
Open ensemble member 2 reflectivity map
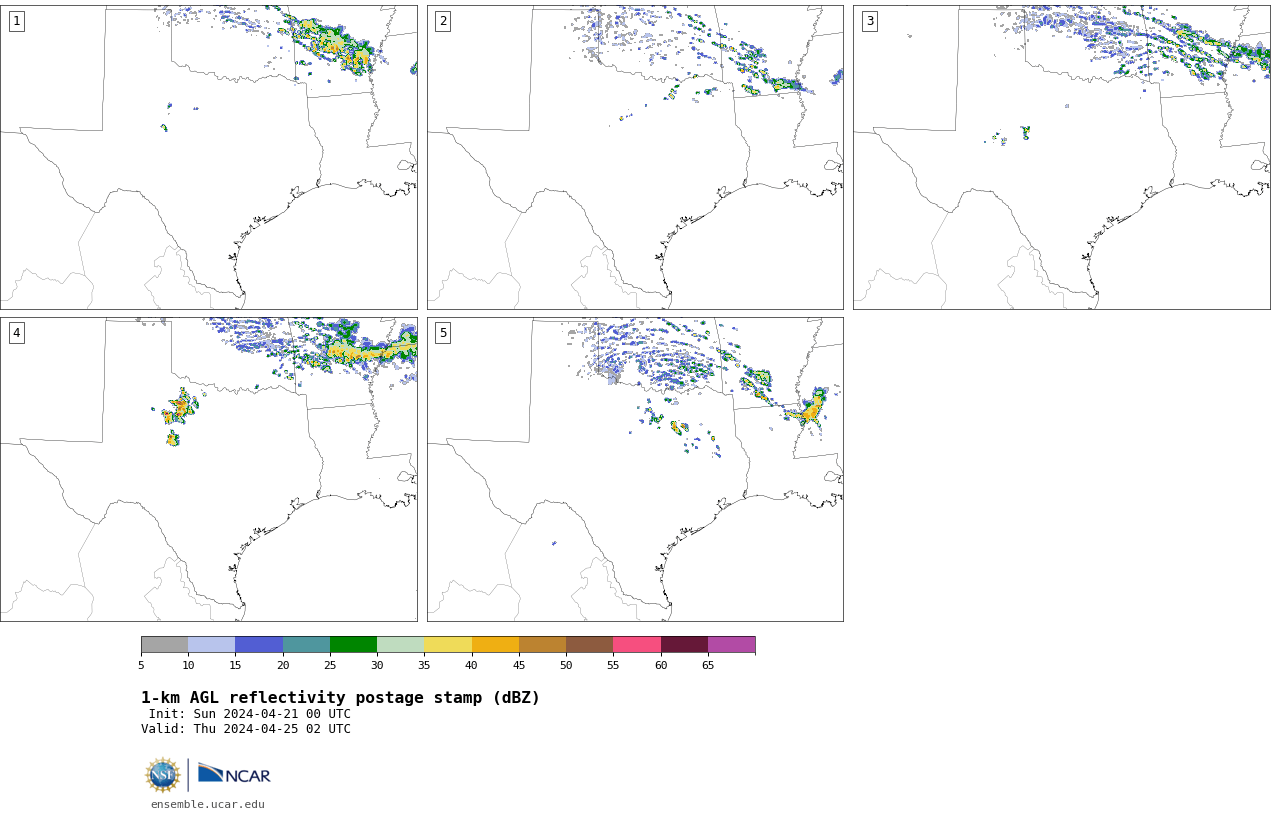pos(635,157)
